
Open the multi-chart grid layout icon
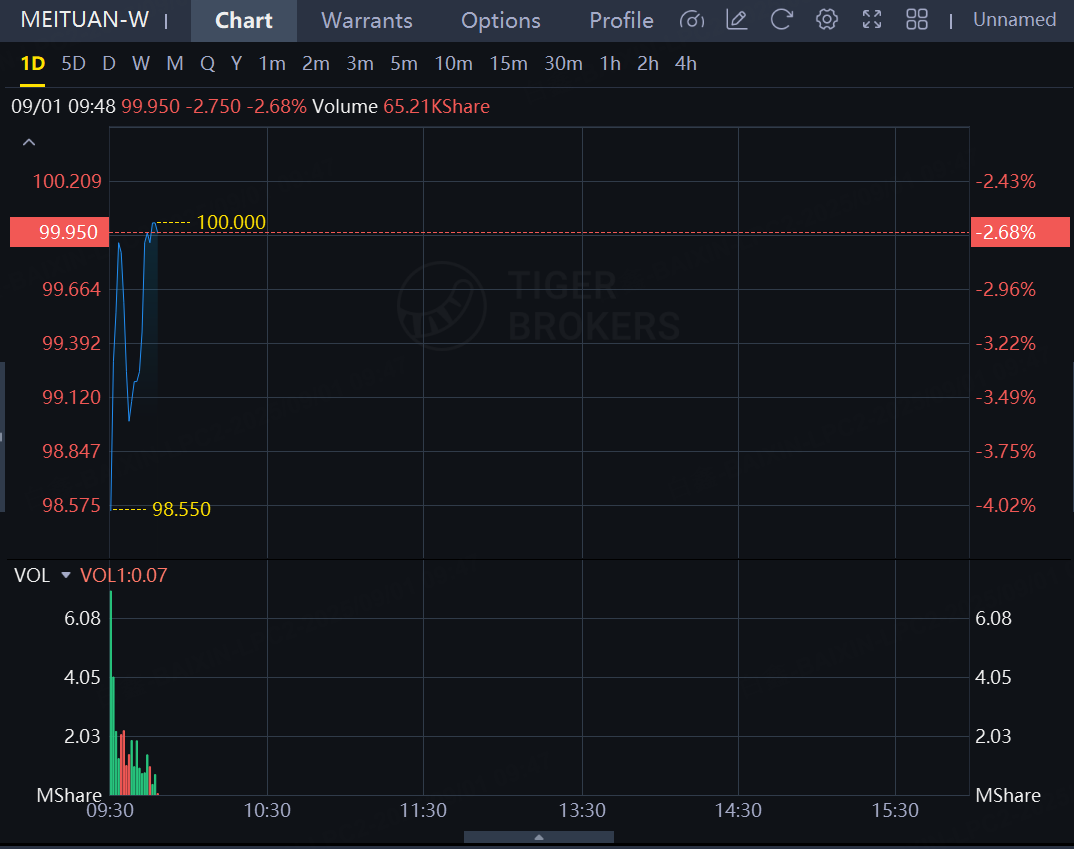point(916,20)
